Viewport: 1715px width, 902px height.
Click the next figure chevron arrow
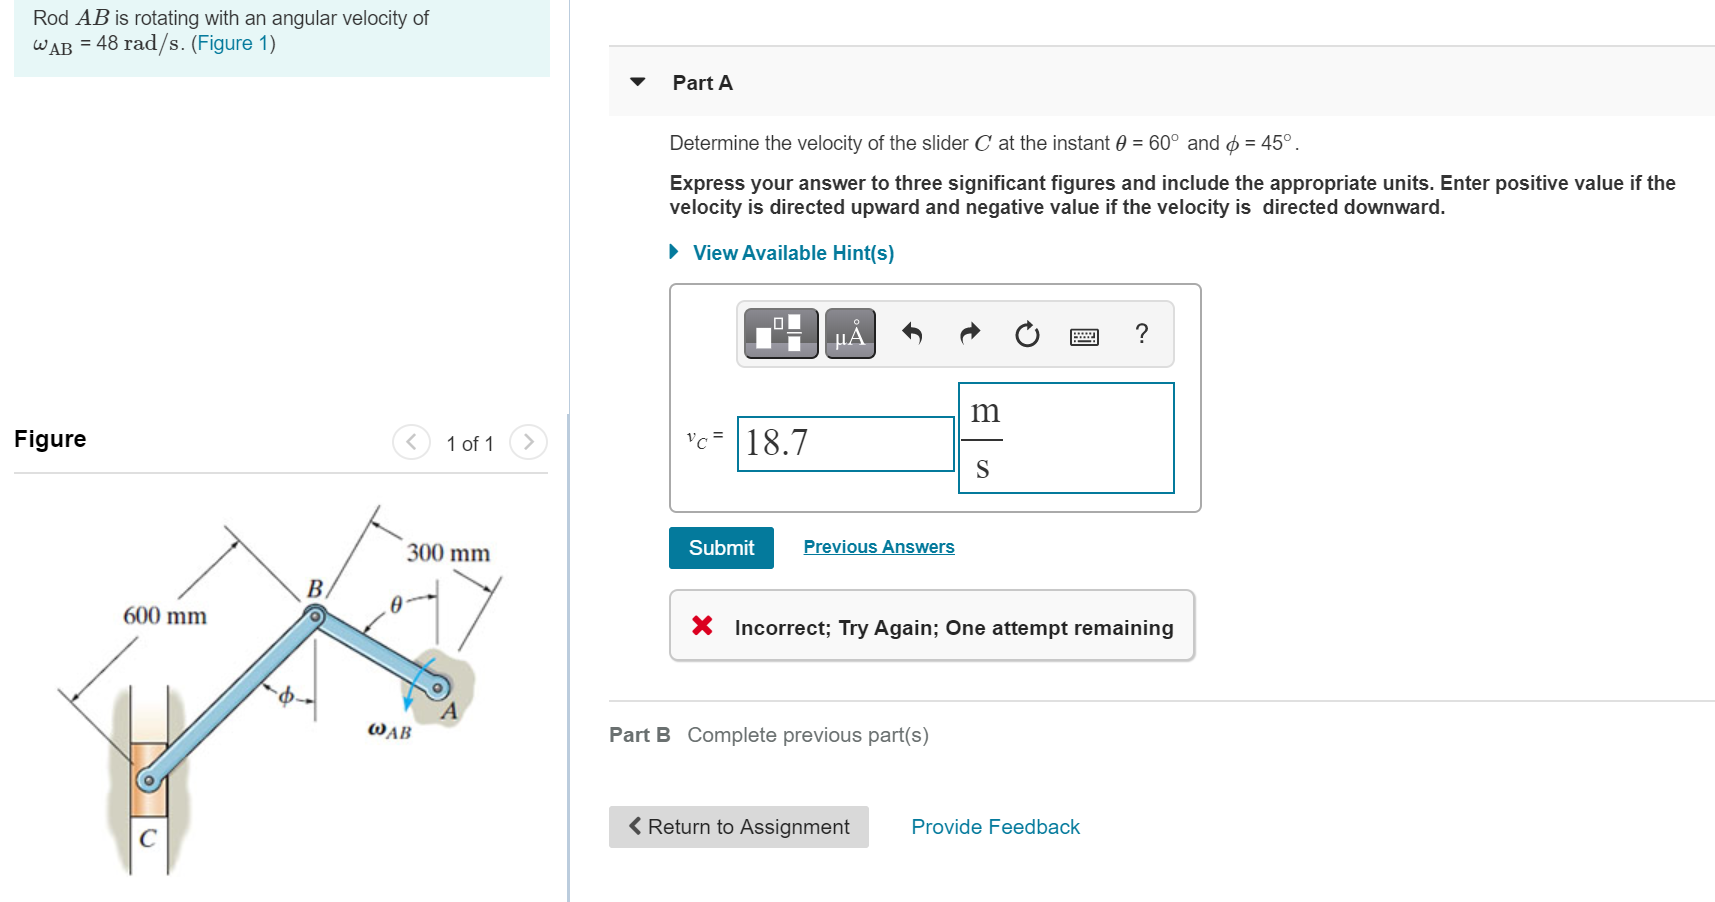click(528, 442)
